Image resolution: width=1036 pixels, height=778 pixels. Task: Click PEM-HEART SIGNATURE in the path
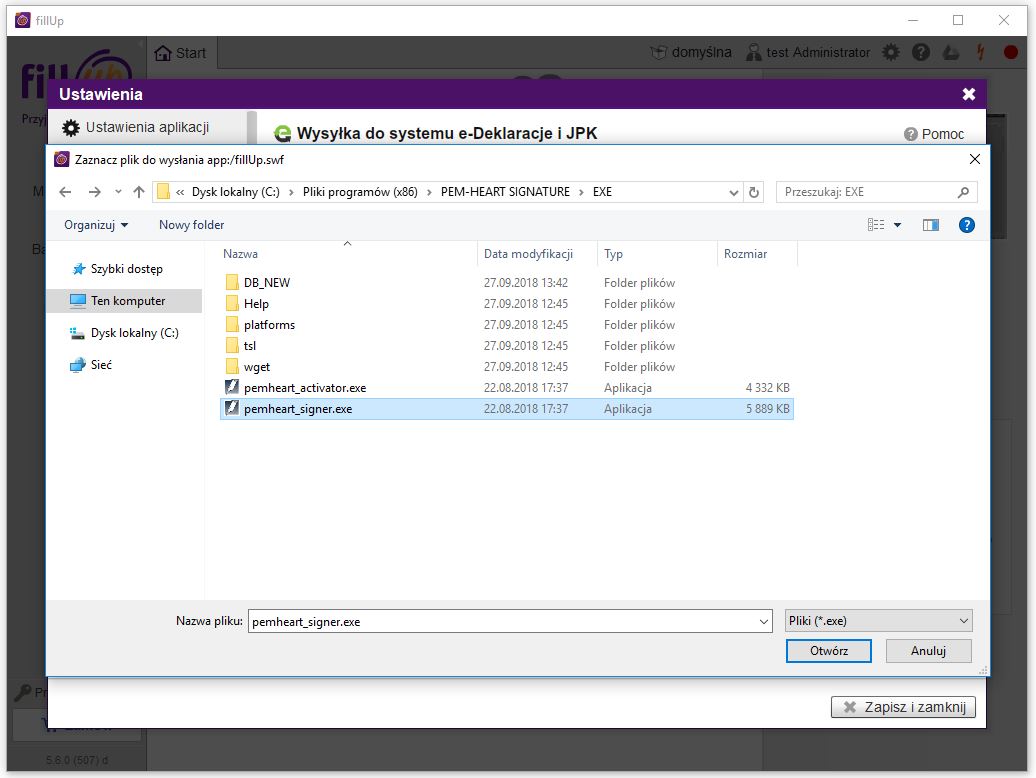pyautogui.click(x=505, y=192)
